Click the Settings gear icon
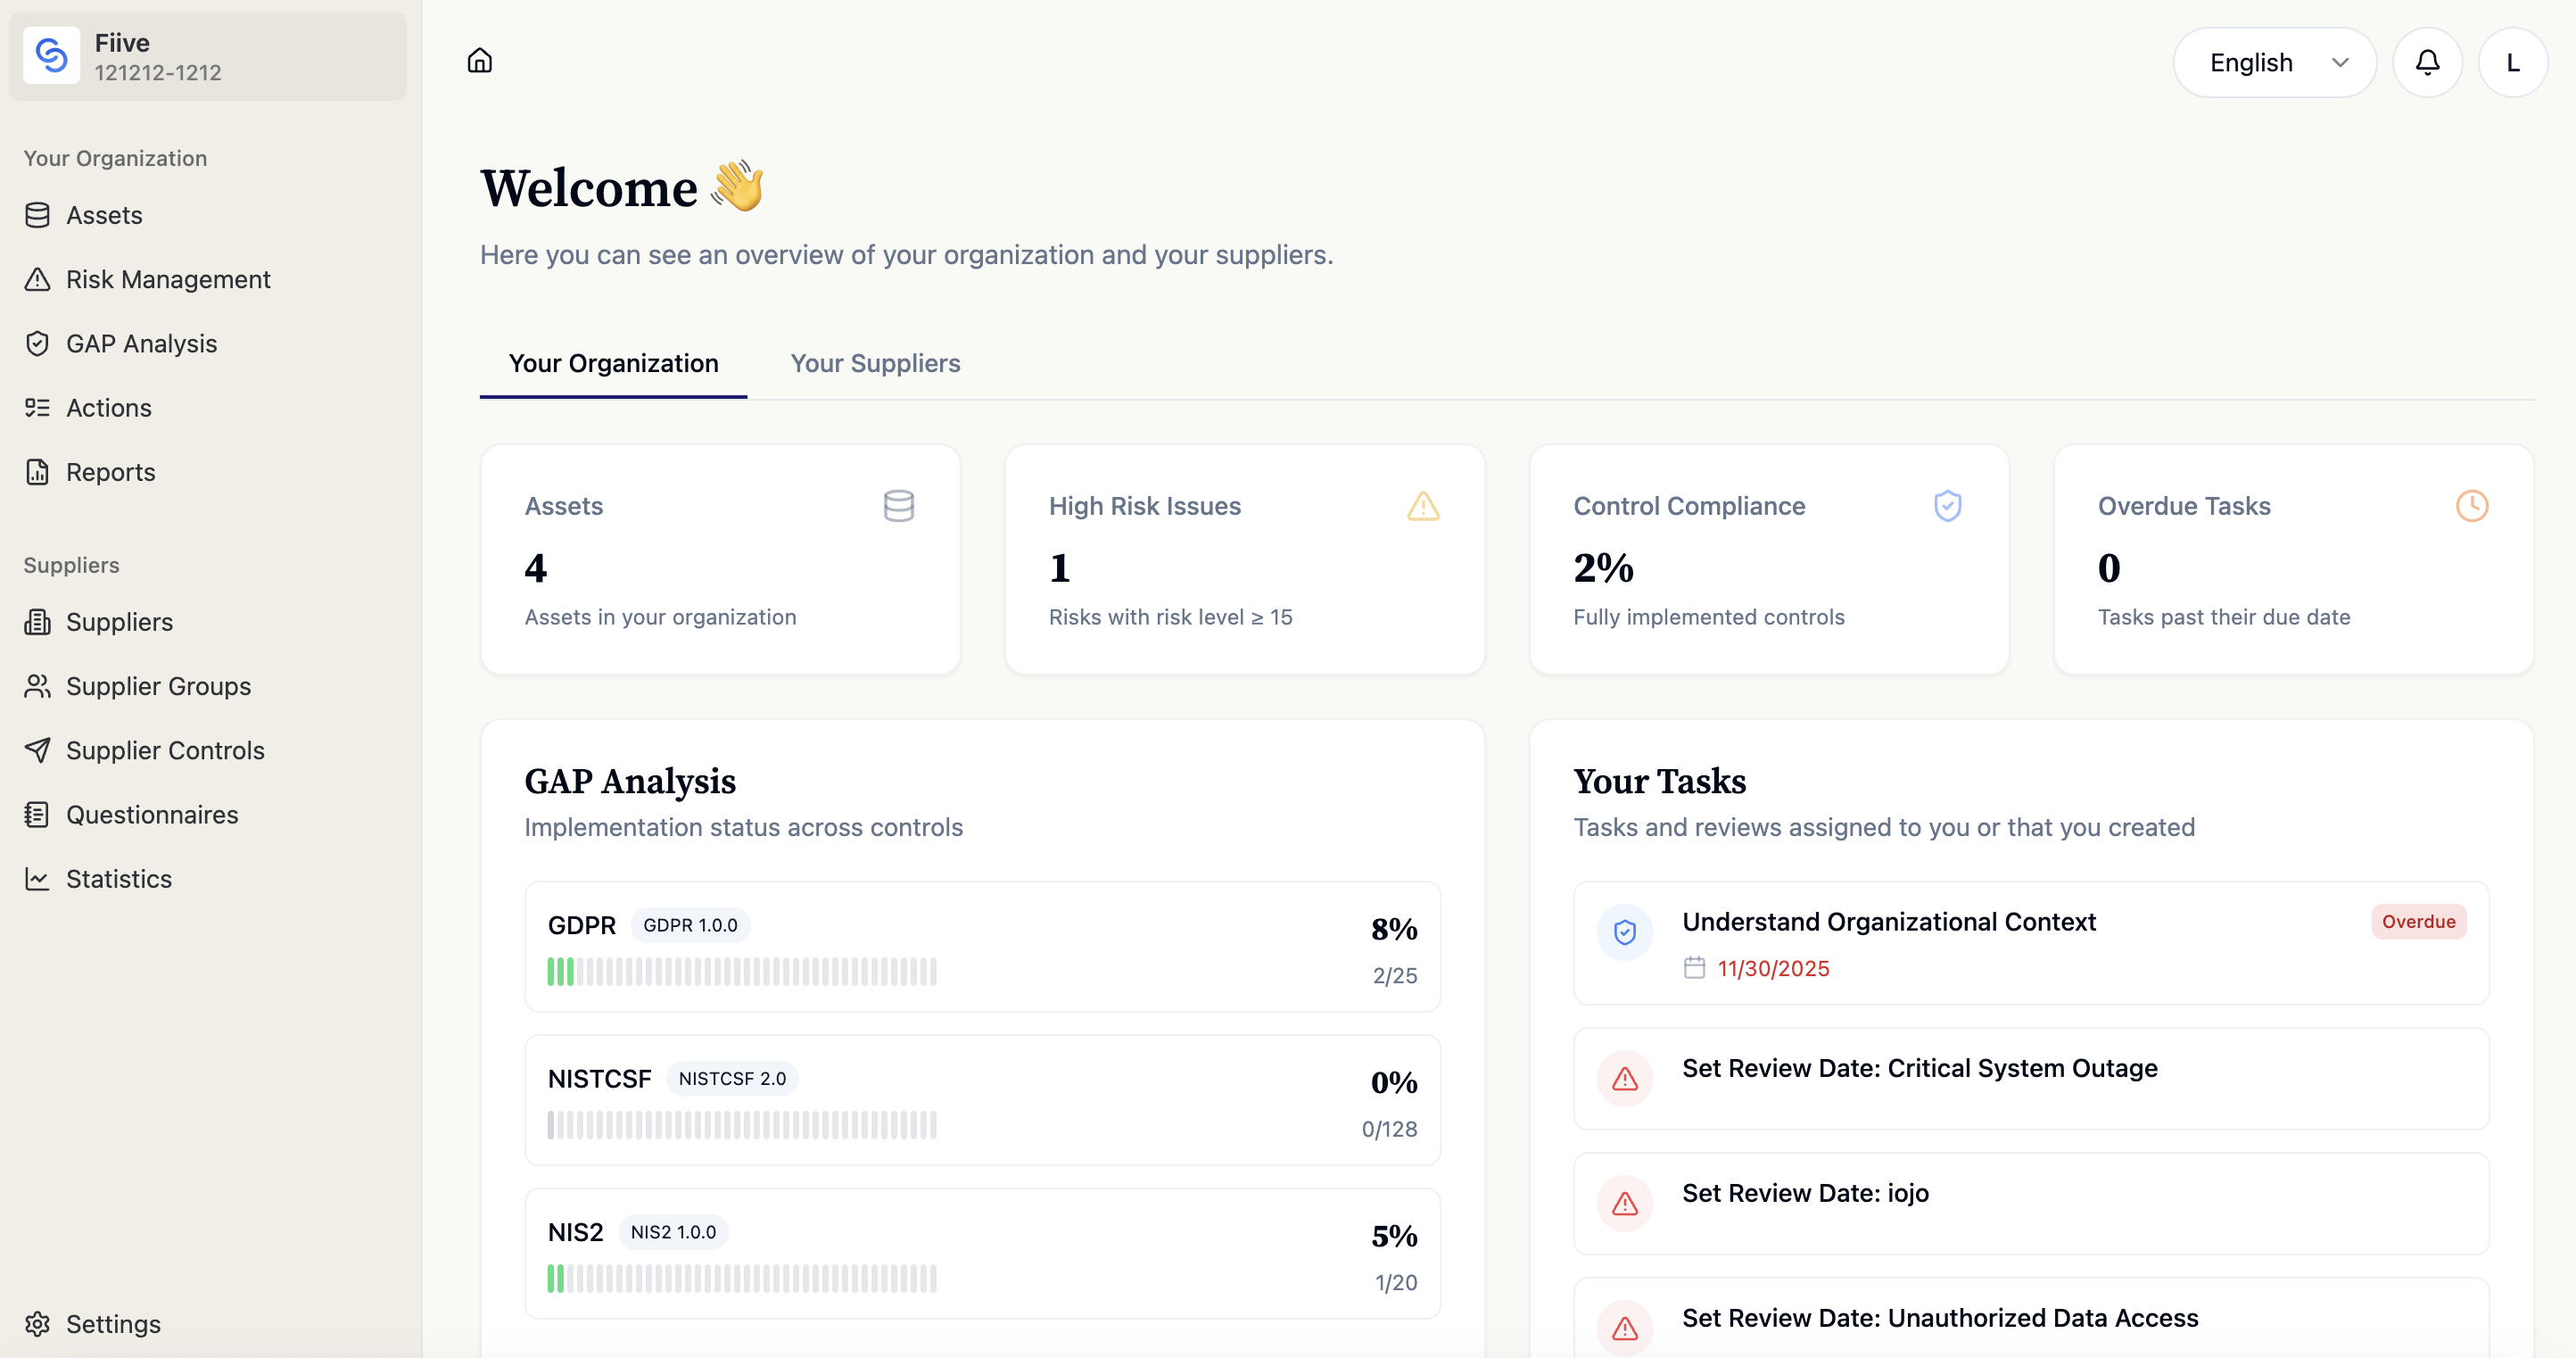The width and height of the screenshot is (2576, 1358). [x=37, y=1323]
